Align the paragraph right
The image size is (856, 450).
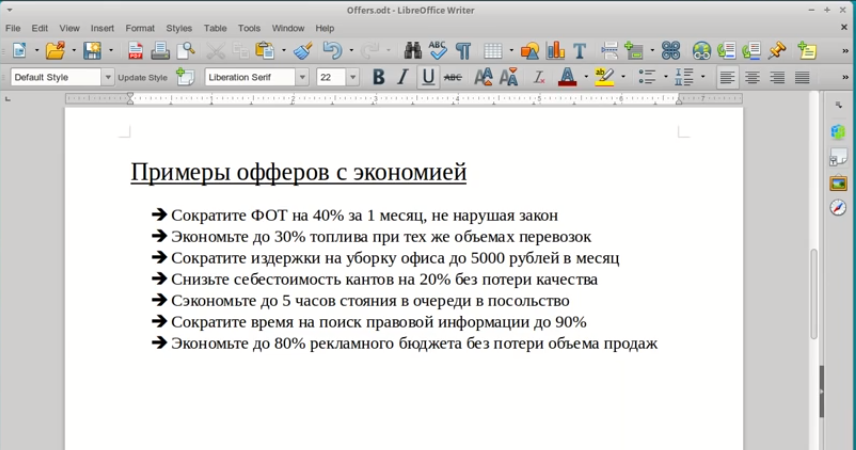point(777,77)
